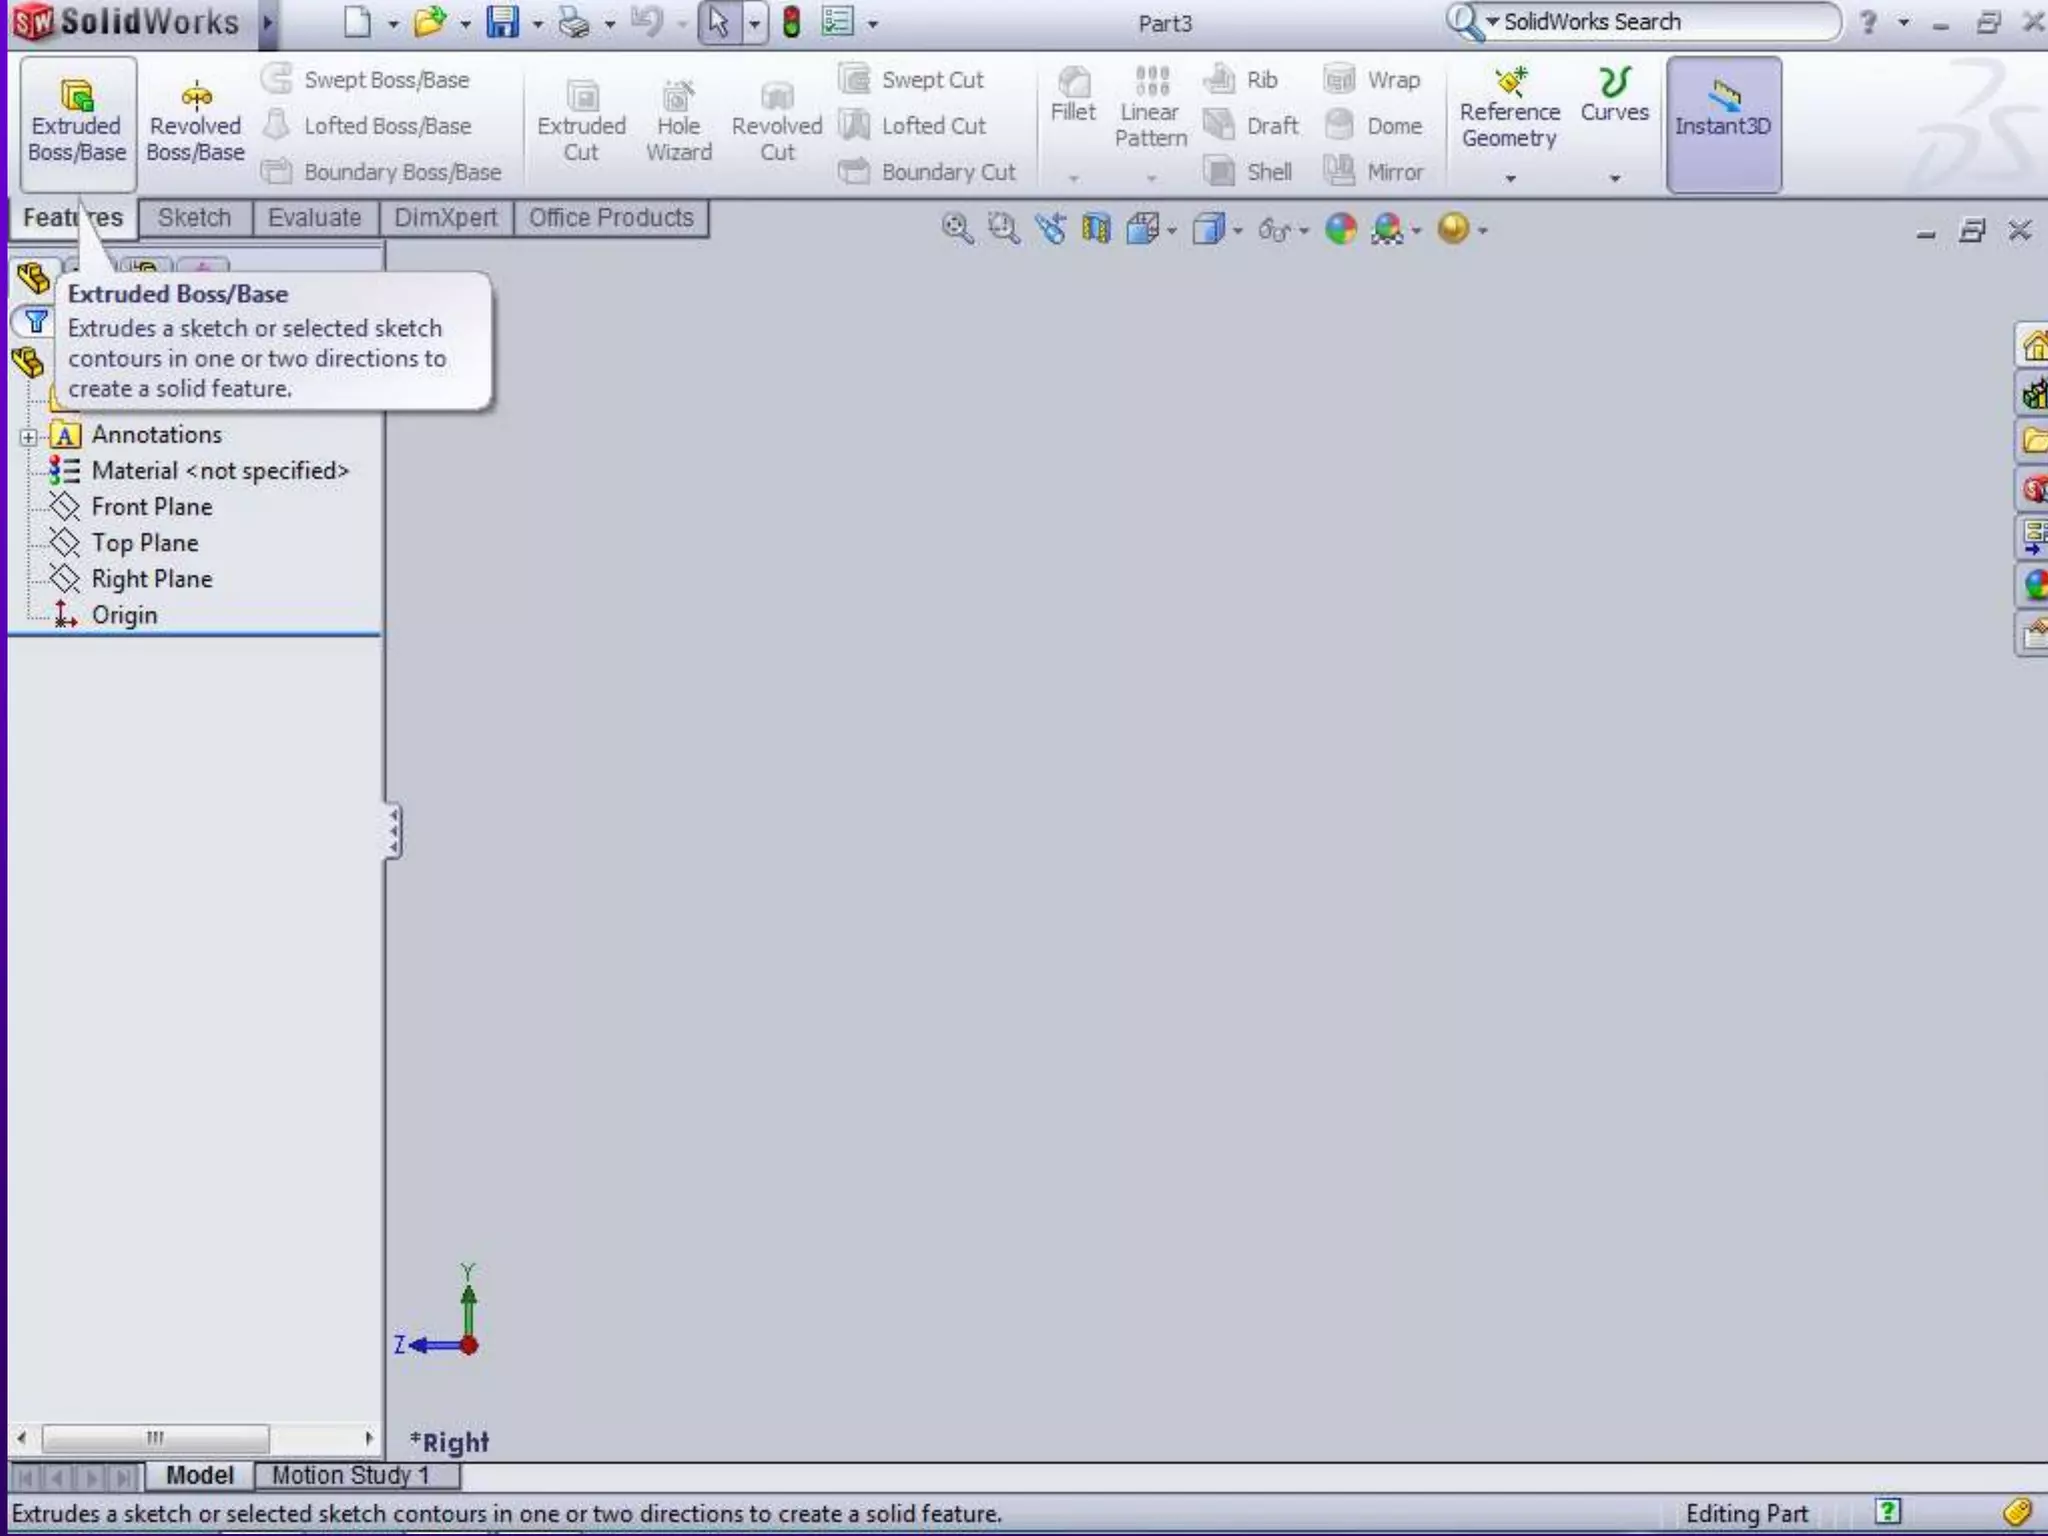This screenshot has height=1536, width=2048.
Task: Toggle the Select cursor tool
Action: (718, 22)
